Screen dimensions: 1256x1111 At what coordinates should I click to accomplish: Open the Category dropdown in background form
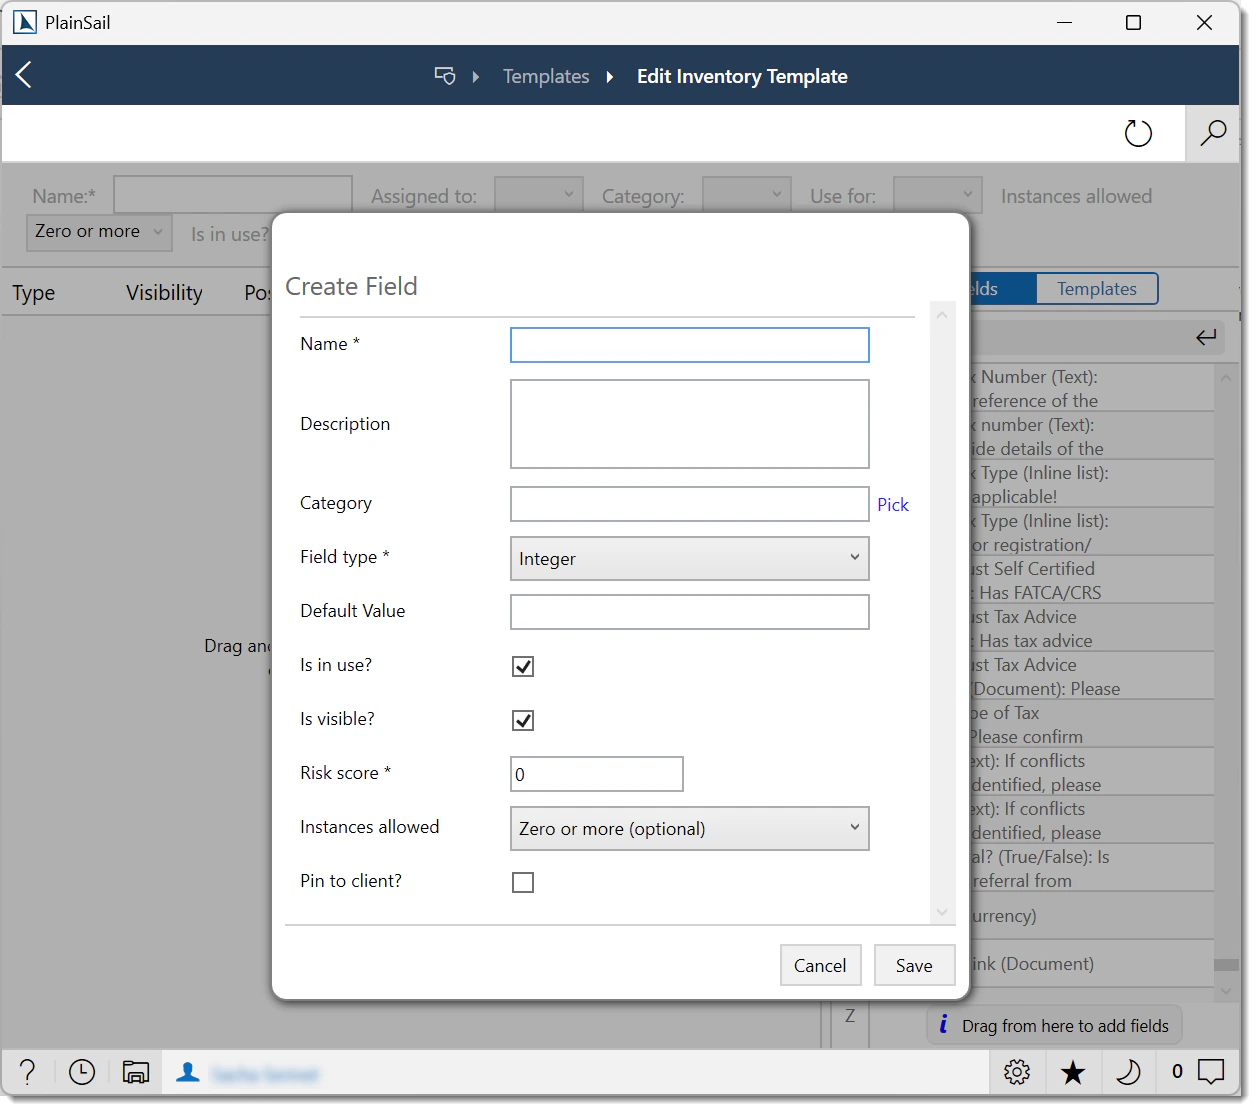click(x=747, y=196)
